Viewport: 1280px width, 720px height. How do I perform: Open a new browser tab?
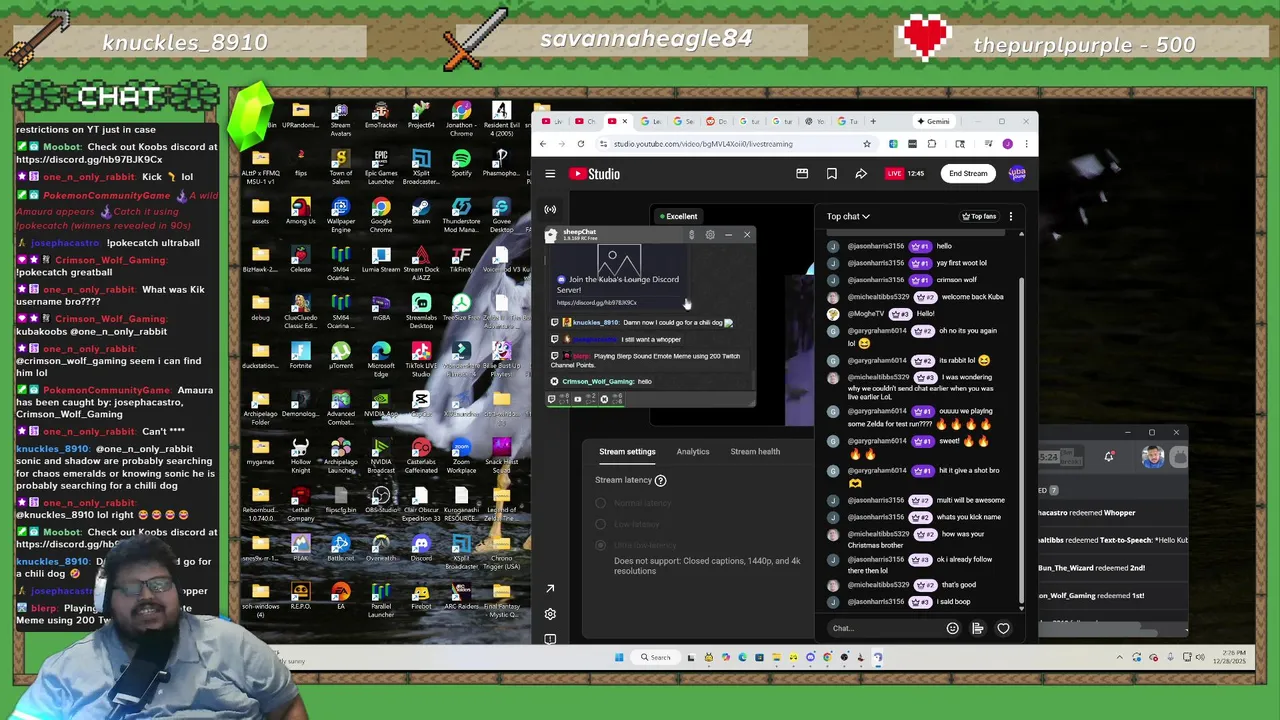873,122
